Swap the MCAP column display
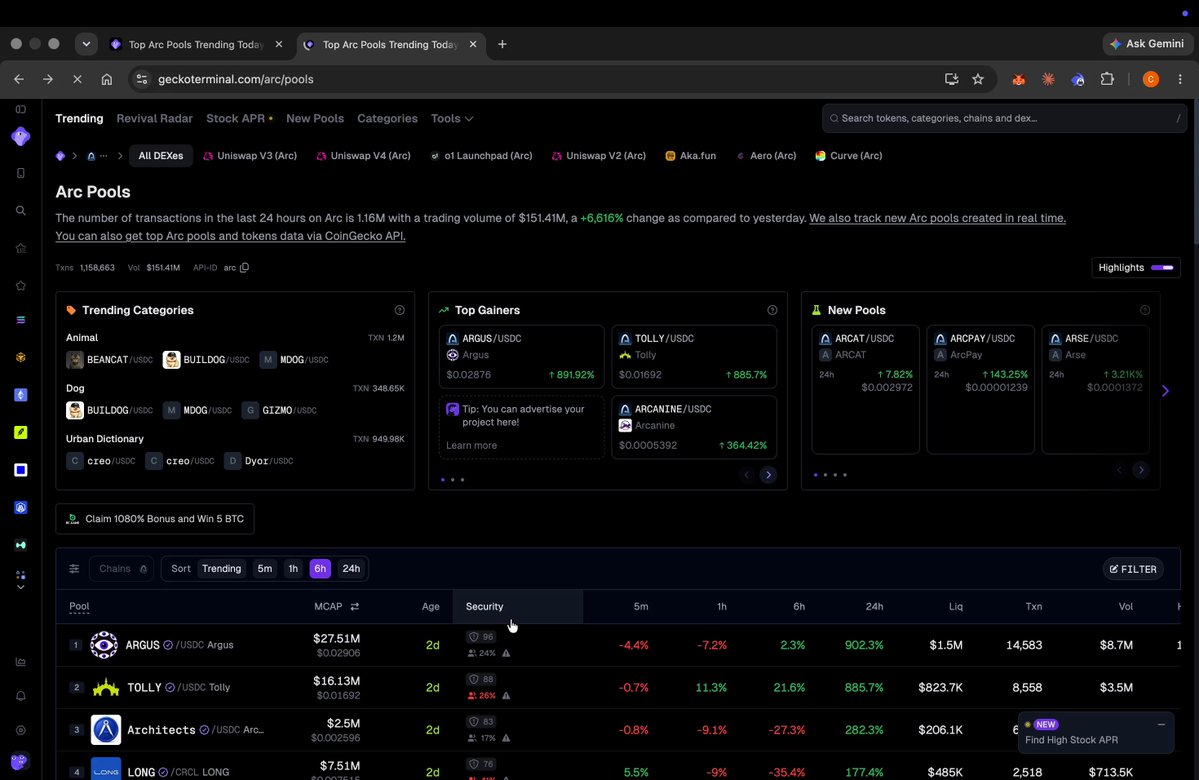This screenshot has height=780, width=1199. [355, 607]
